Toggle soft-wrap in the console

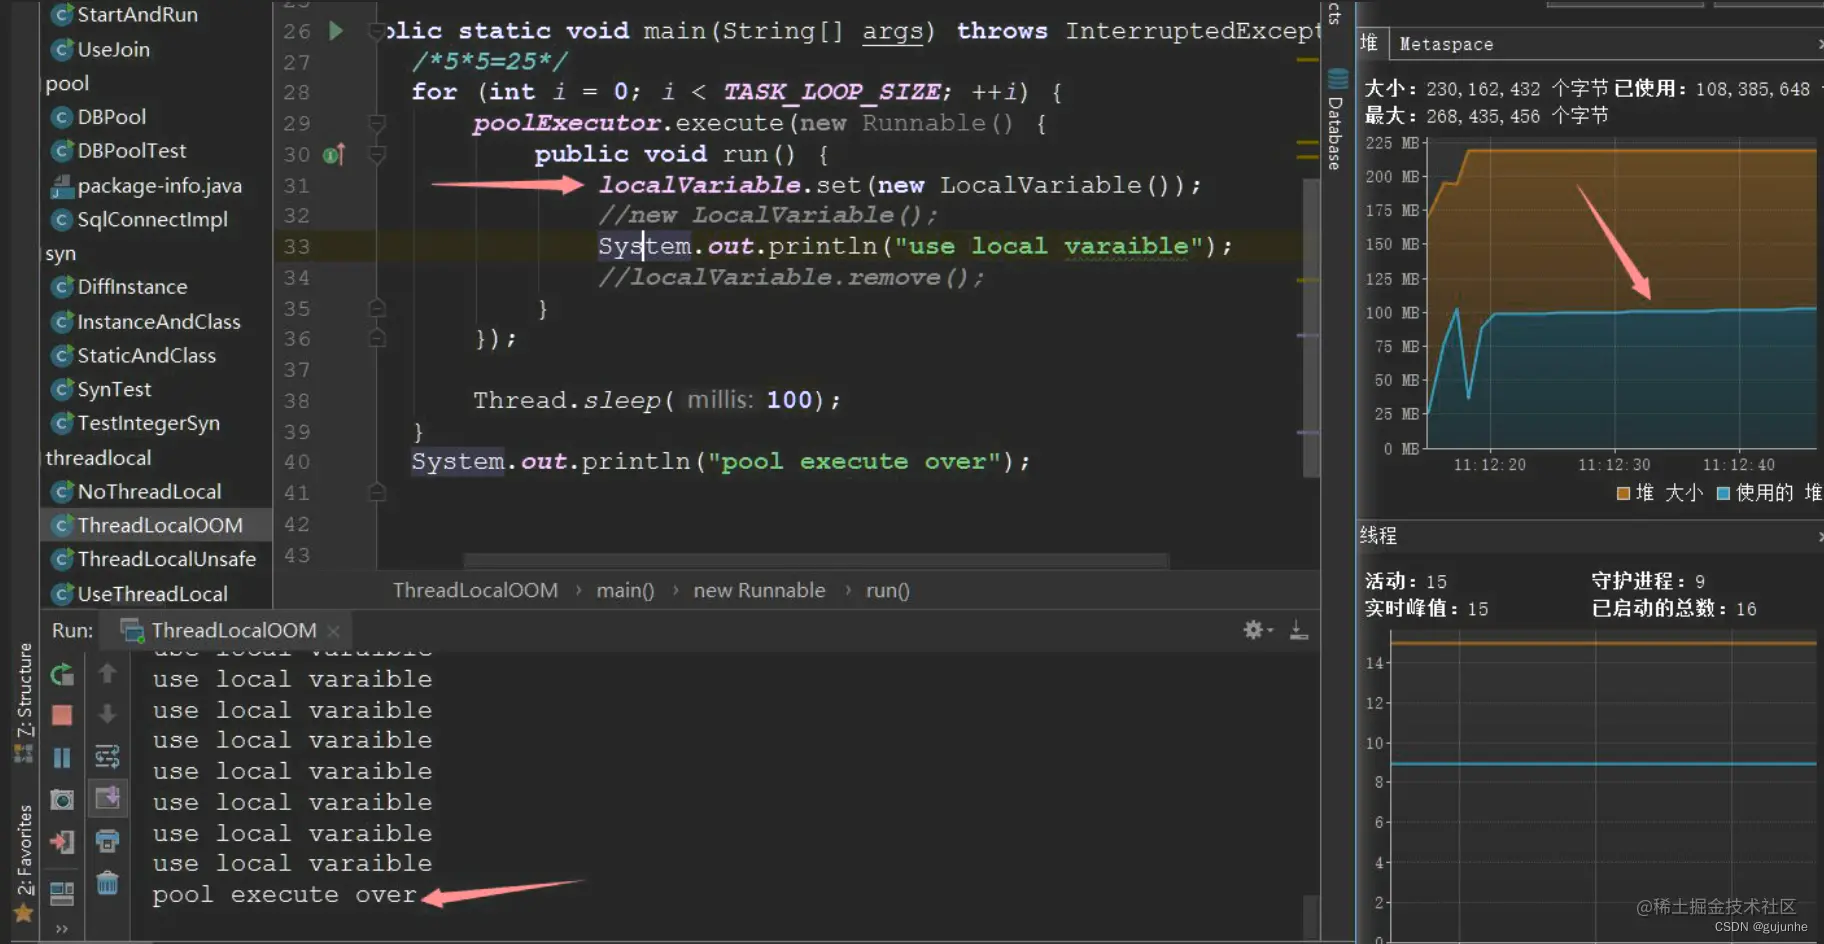click(107, 757)
